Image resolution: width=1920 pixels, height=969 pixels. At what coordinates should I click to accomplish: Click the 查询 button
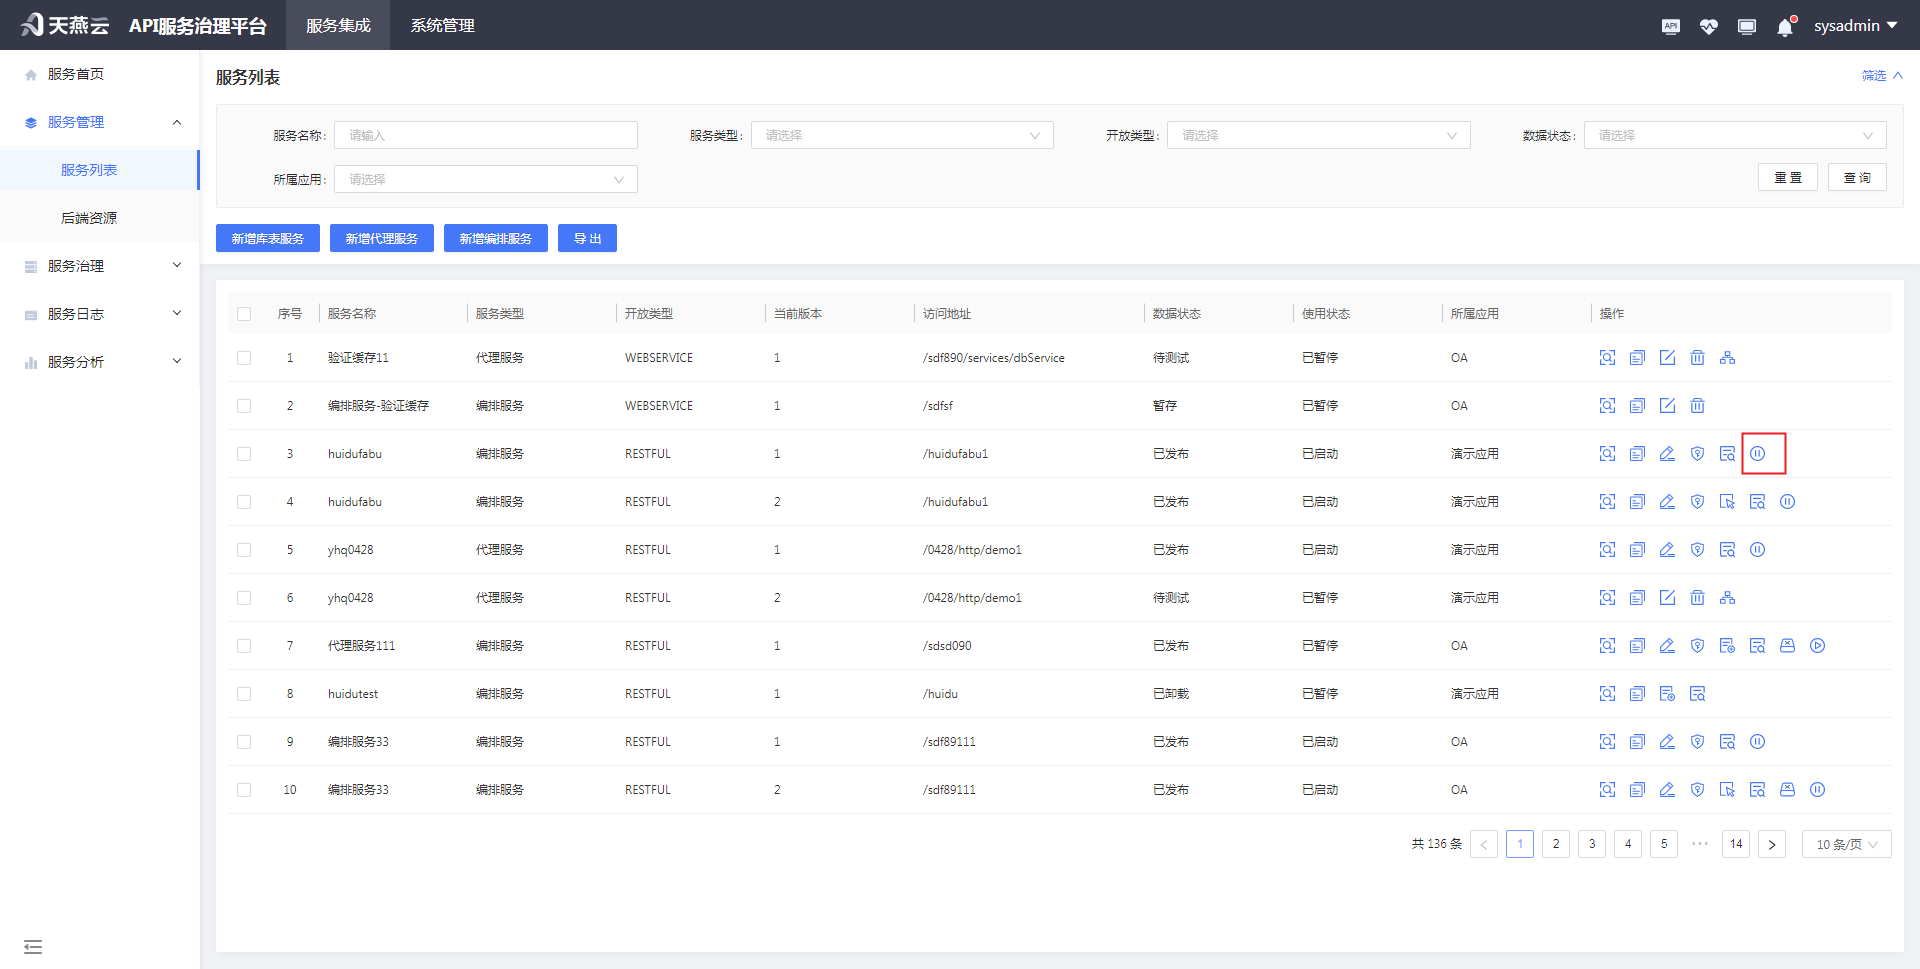point(1856,178)
